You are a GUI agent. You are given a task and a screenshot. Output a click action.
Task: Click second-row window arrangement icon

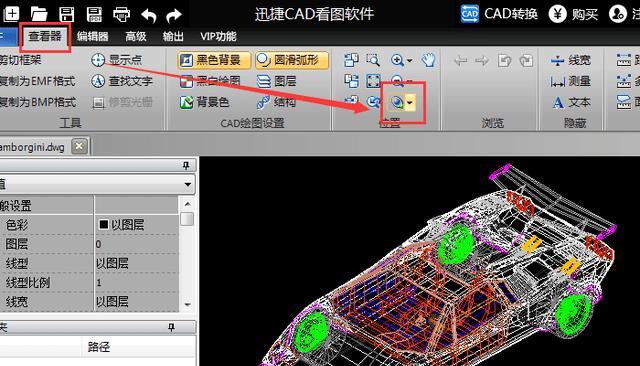351,81
